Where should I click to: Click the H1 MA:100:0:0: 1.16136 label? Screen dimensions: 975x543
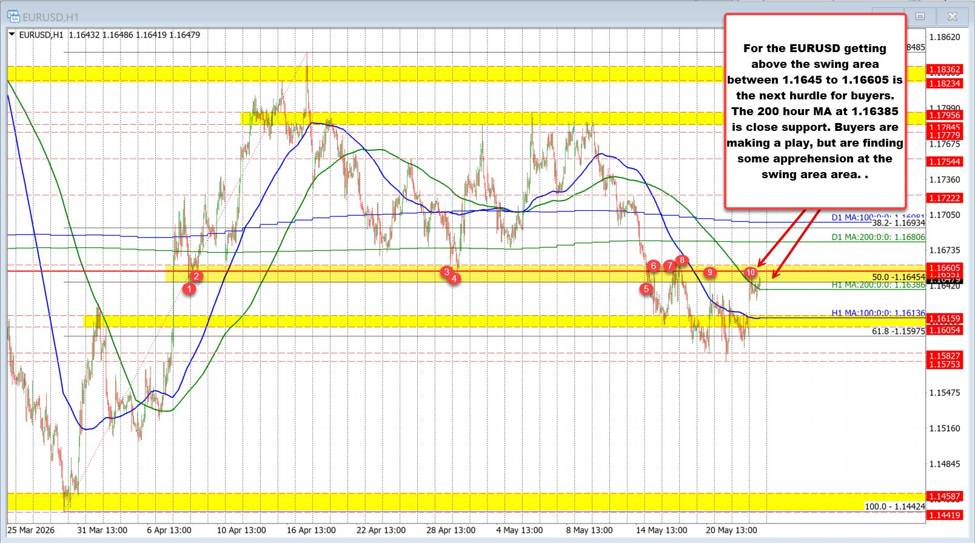click(x=878, y=313)
